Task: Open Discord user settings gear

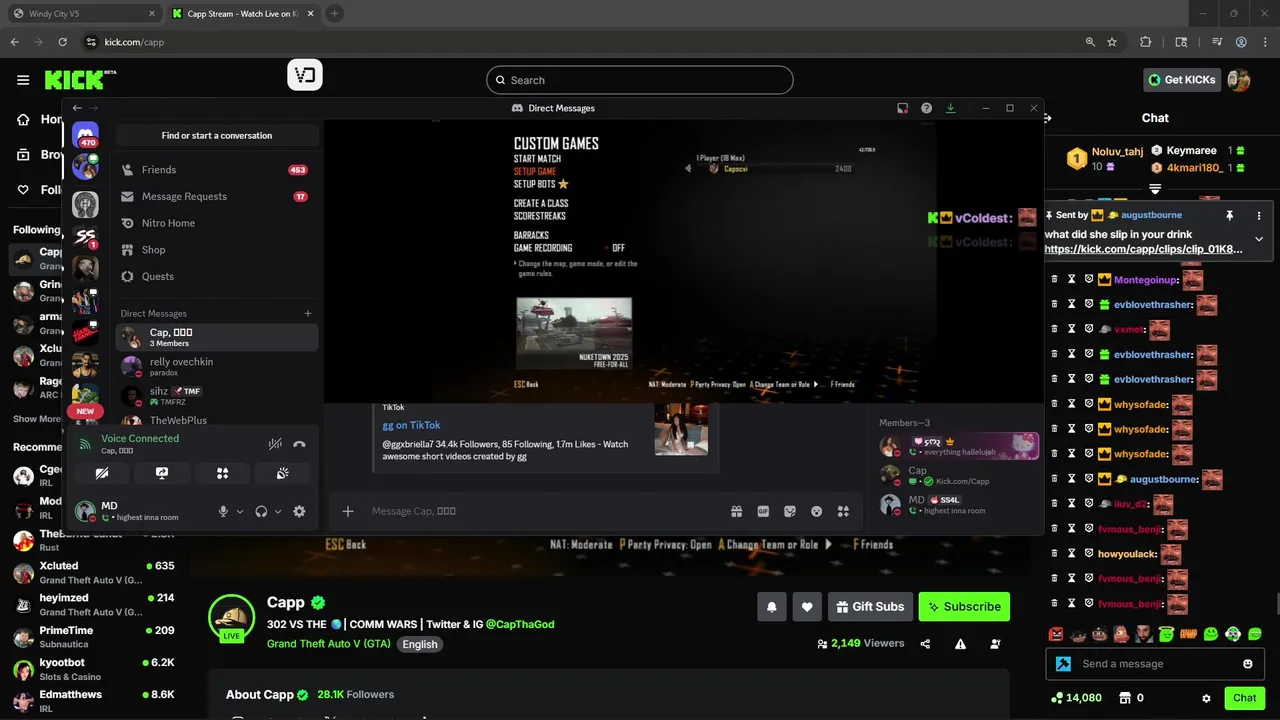Action: [299, 511]
